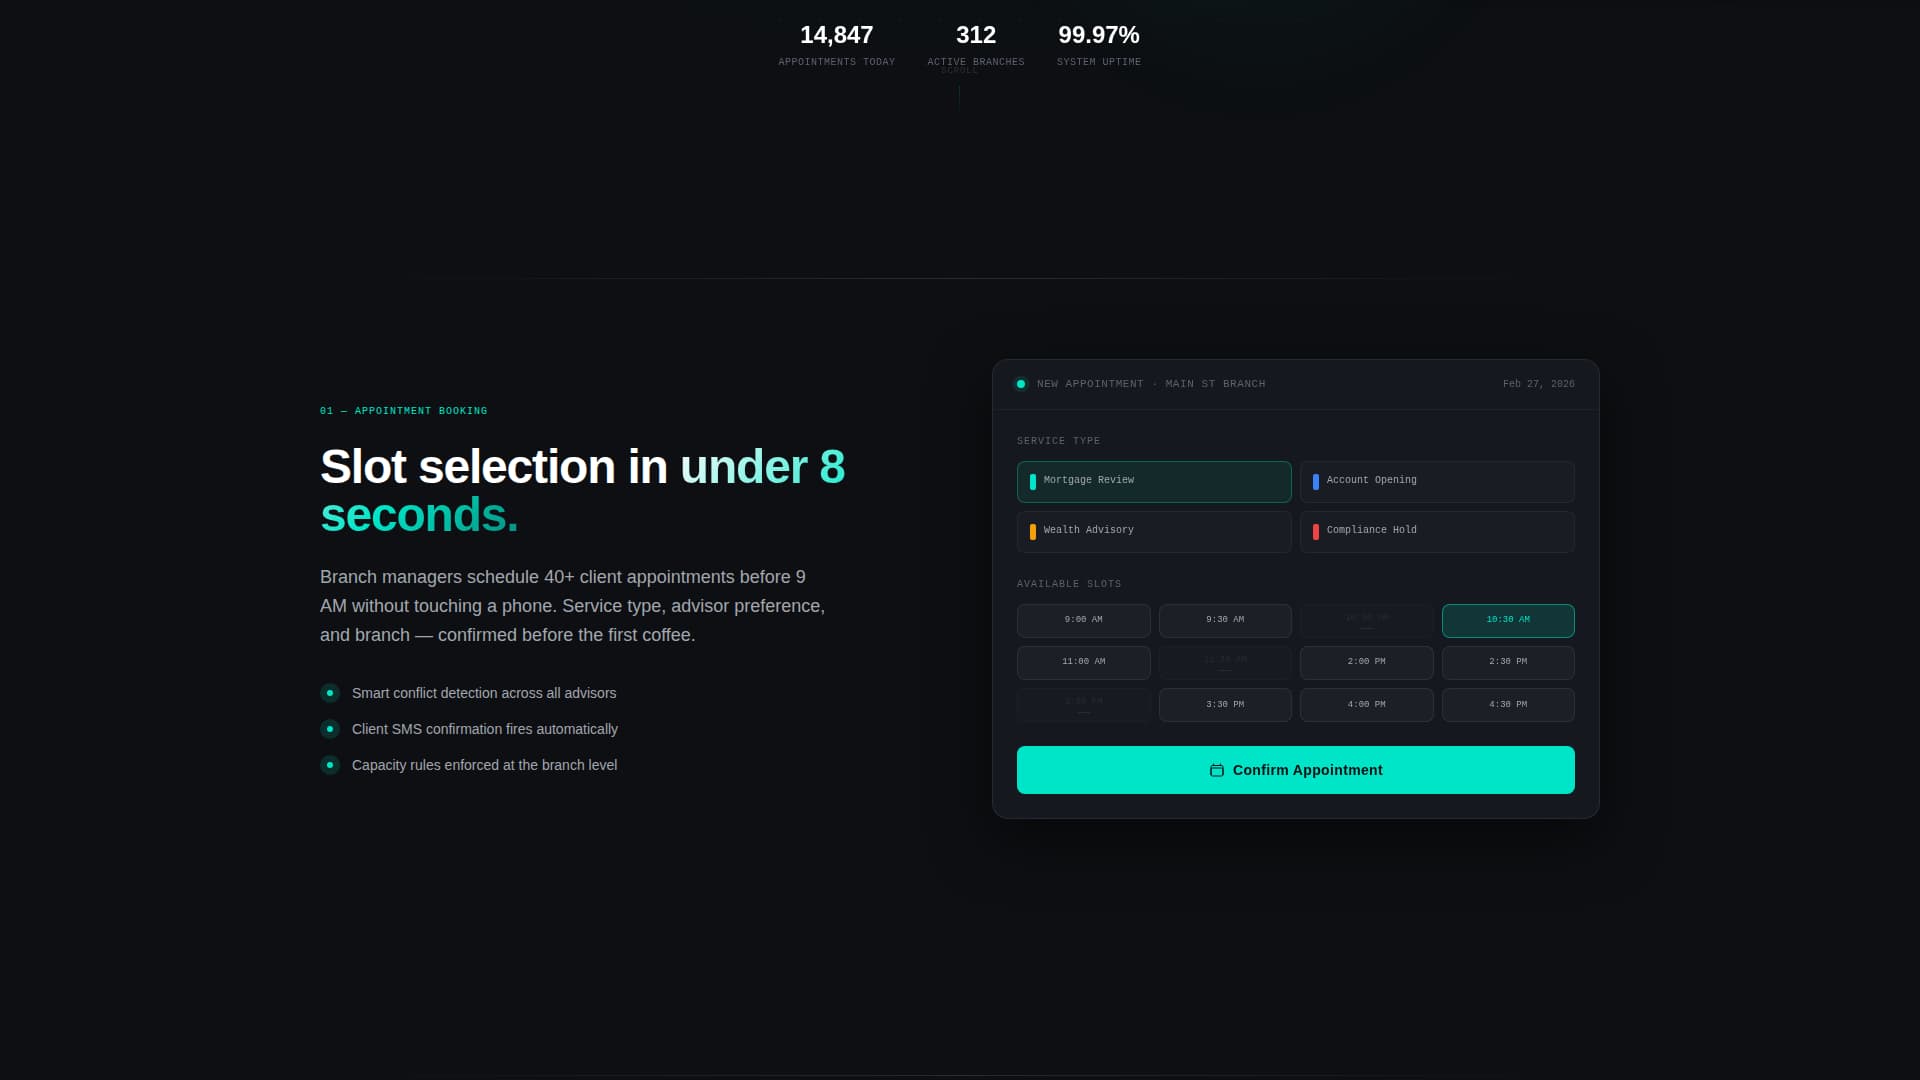Click the 01 — Appointment Booking label
Image resolution: width=1920 pixels, height=1080 pixels.
pyautogui.click(x=404, y=411)
